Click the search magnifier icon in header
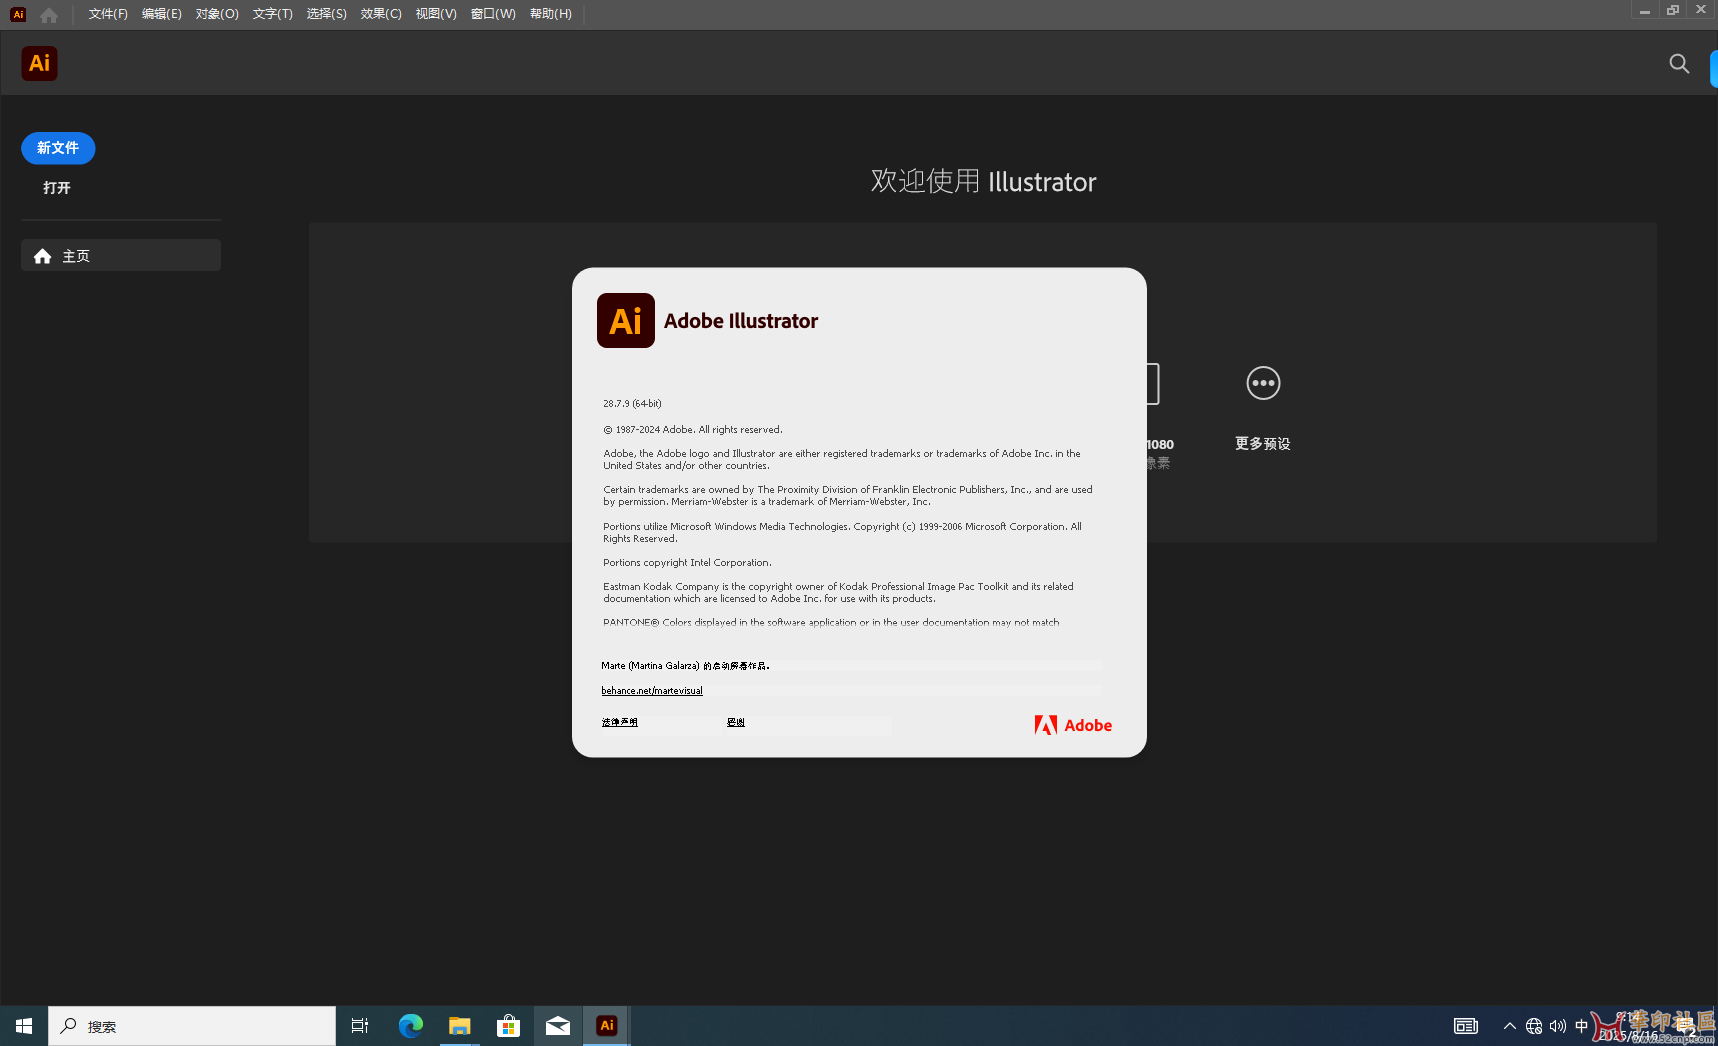Image resolution: width=1718 pixels, height=1046 pixels. click(1679, 64)
